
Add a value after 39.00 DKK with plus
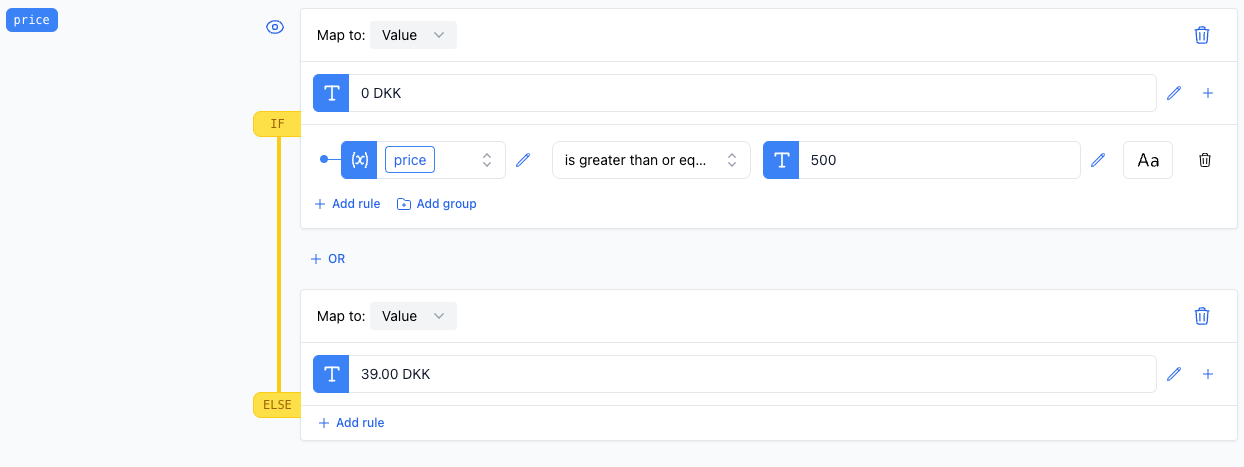1207,374
